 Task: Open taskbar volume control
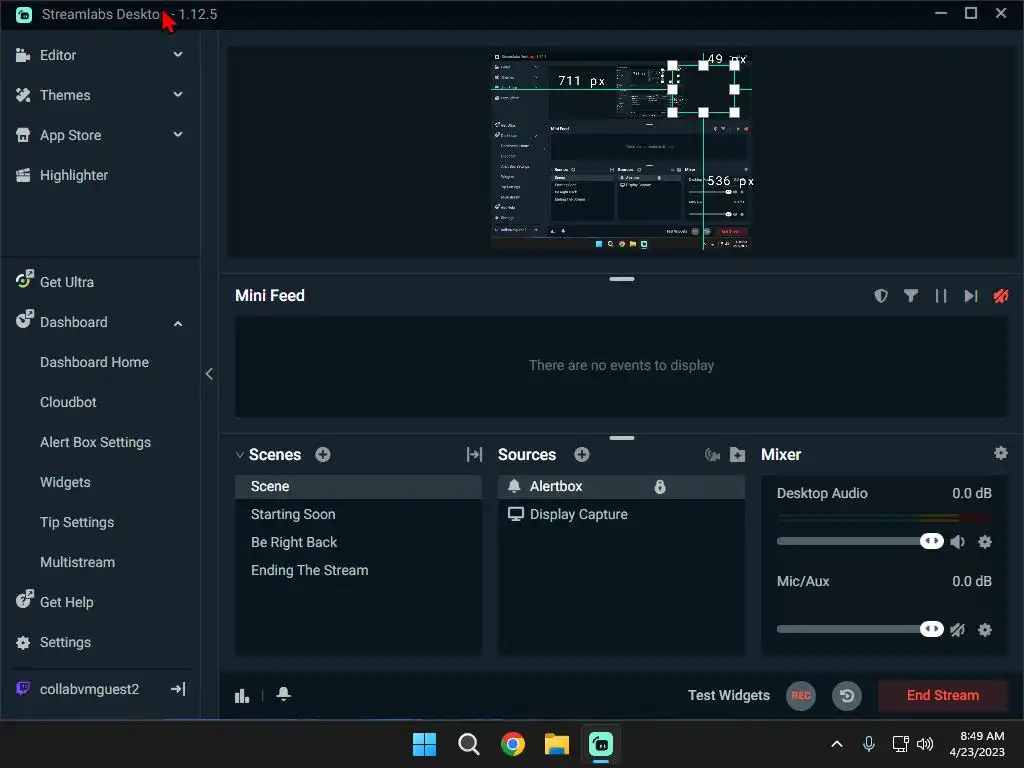coord(925,744)
